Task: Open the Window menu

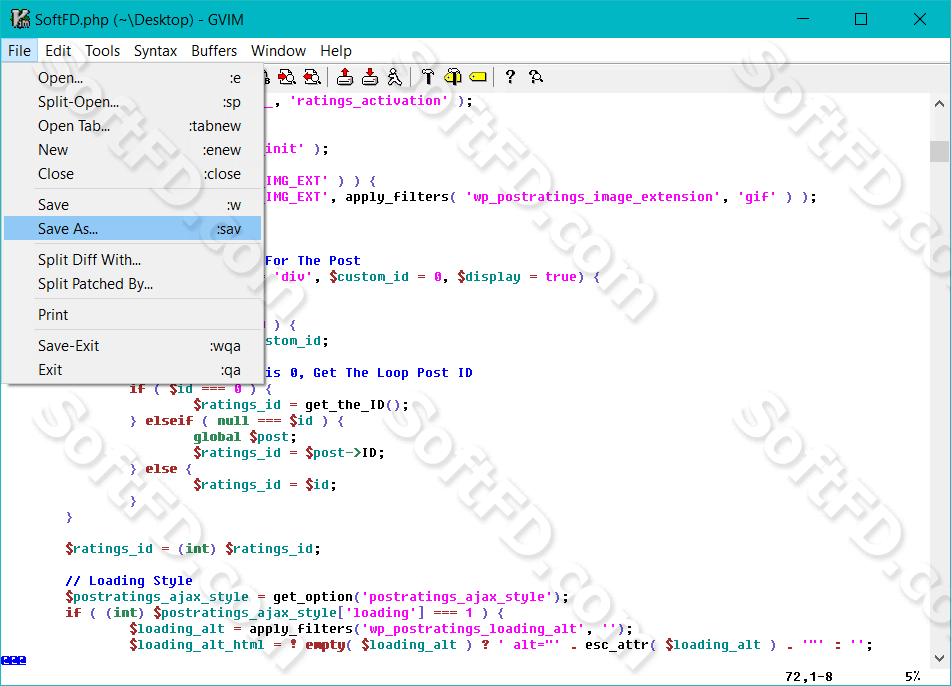Action: pos(278,51)
